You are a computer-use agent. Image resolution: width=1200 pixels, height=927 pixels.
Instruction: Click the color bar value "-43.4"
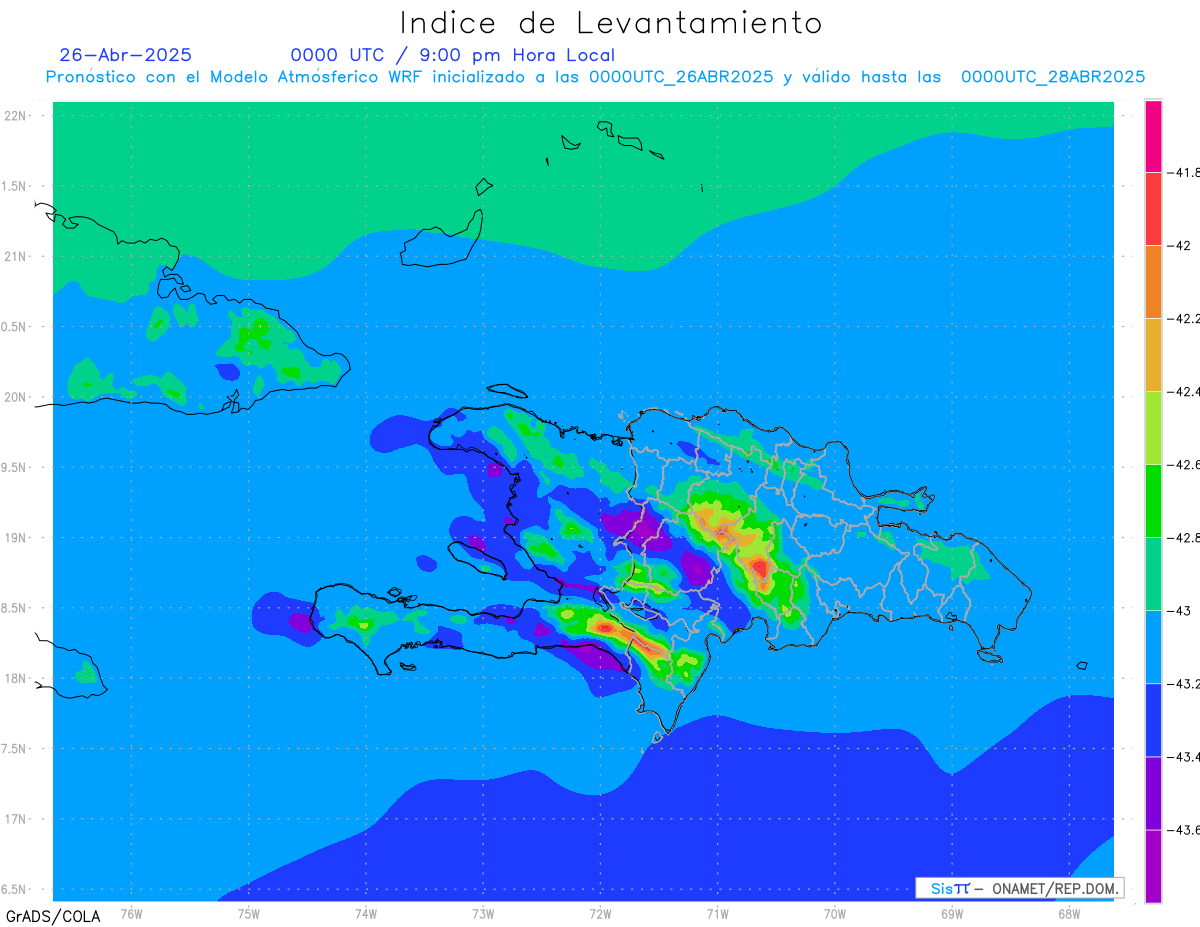pyautogui.click(x=1184, y=757)
